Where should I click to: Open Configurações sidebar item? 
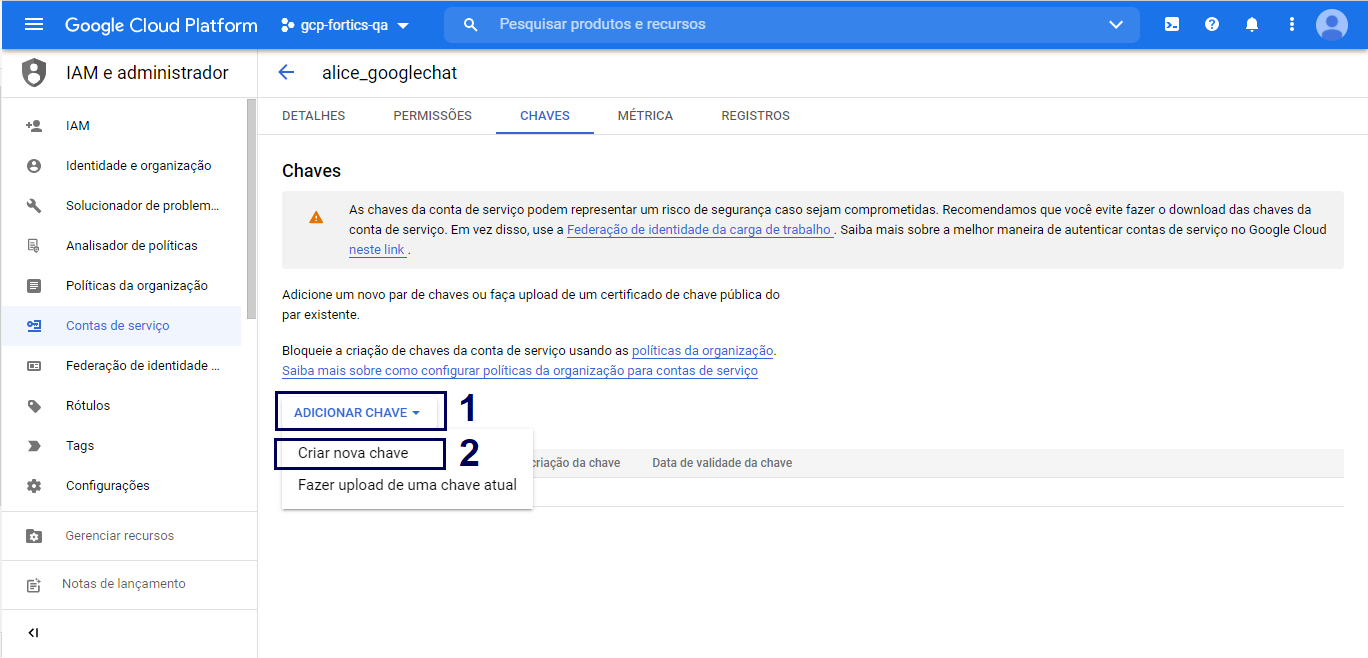pyautogui.click(x=121, y=486)
